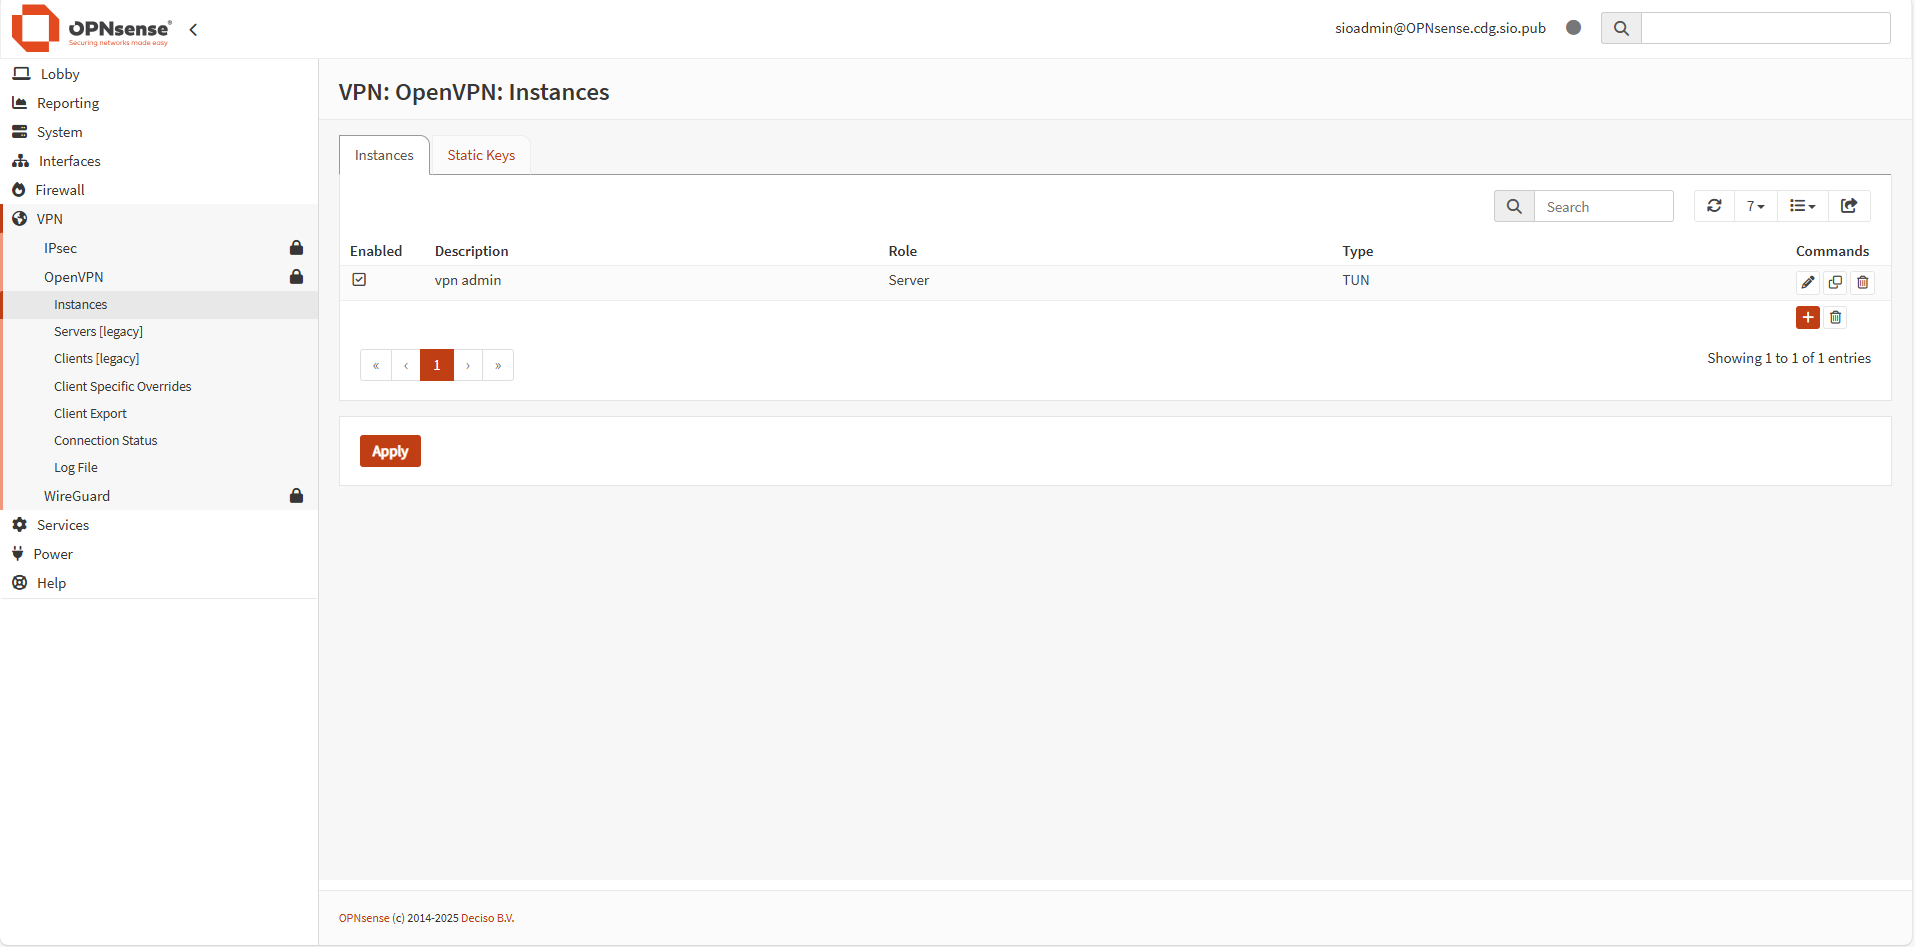
Task: Delete the vpn admin instance with trash icon
Action: [1862, 282]
